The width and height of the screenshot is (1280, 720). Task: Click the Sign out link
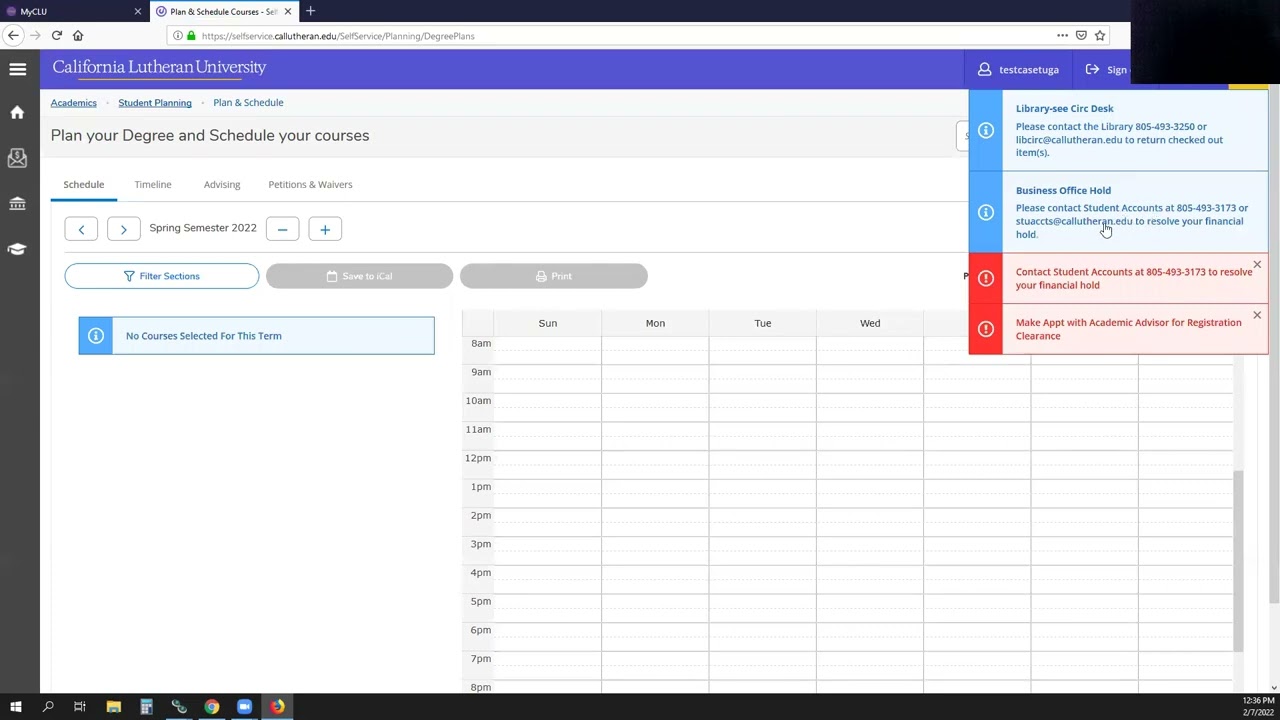(1106, 69)
